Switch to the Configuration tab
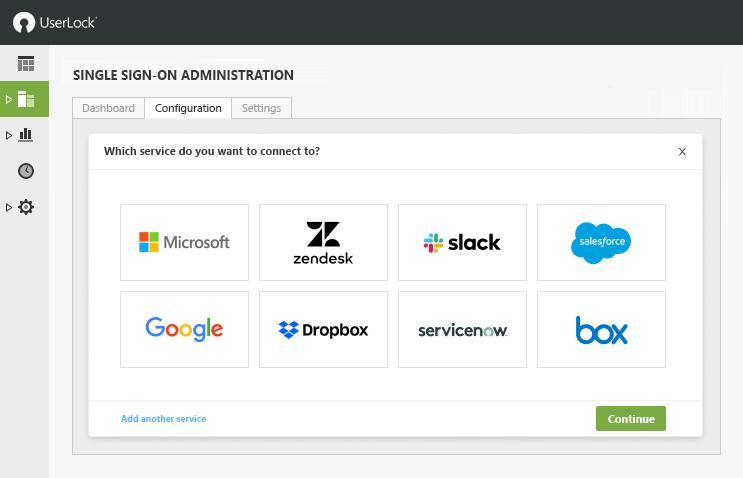The width and height of the screenshot is (743, 478). pyautogui.click(x=188, y=108)
